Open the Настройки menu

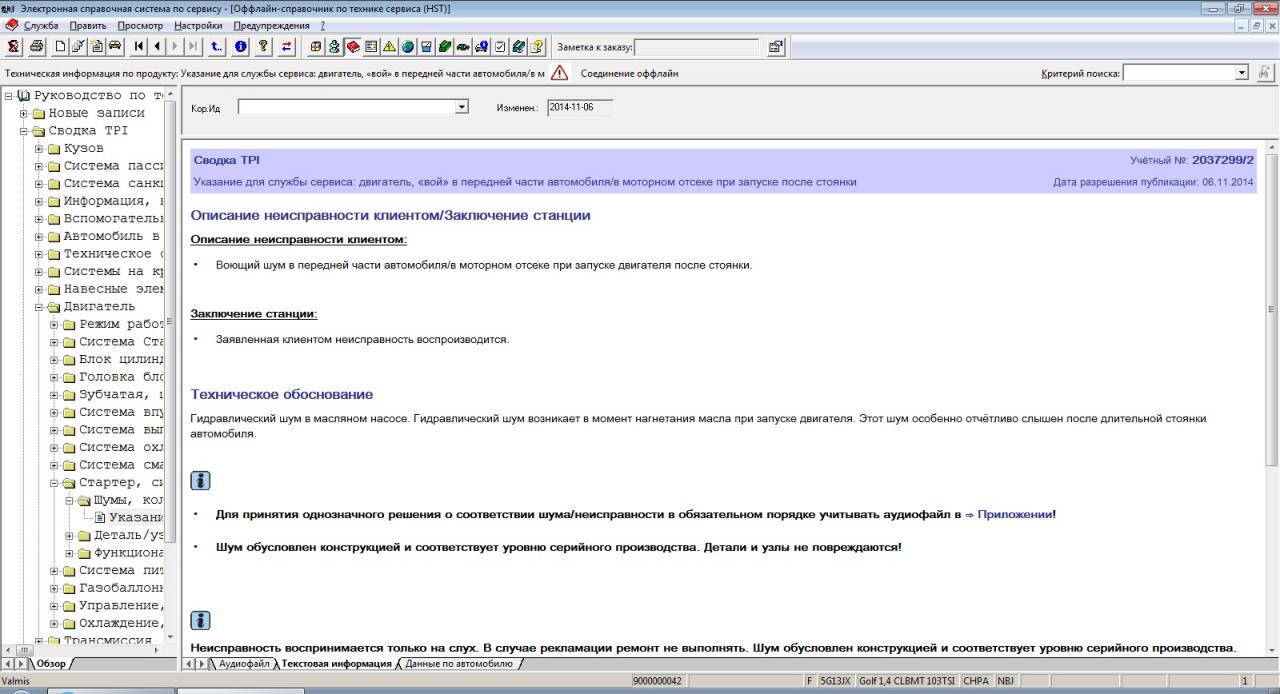(x=198, y=25)
